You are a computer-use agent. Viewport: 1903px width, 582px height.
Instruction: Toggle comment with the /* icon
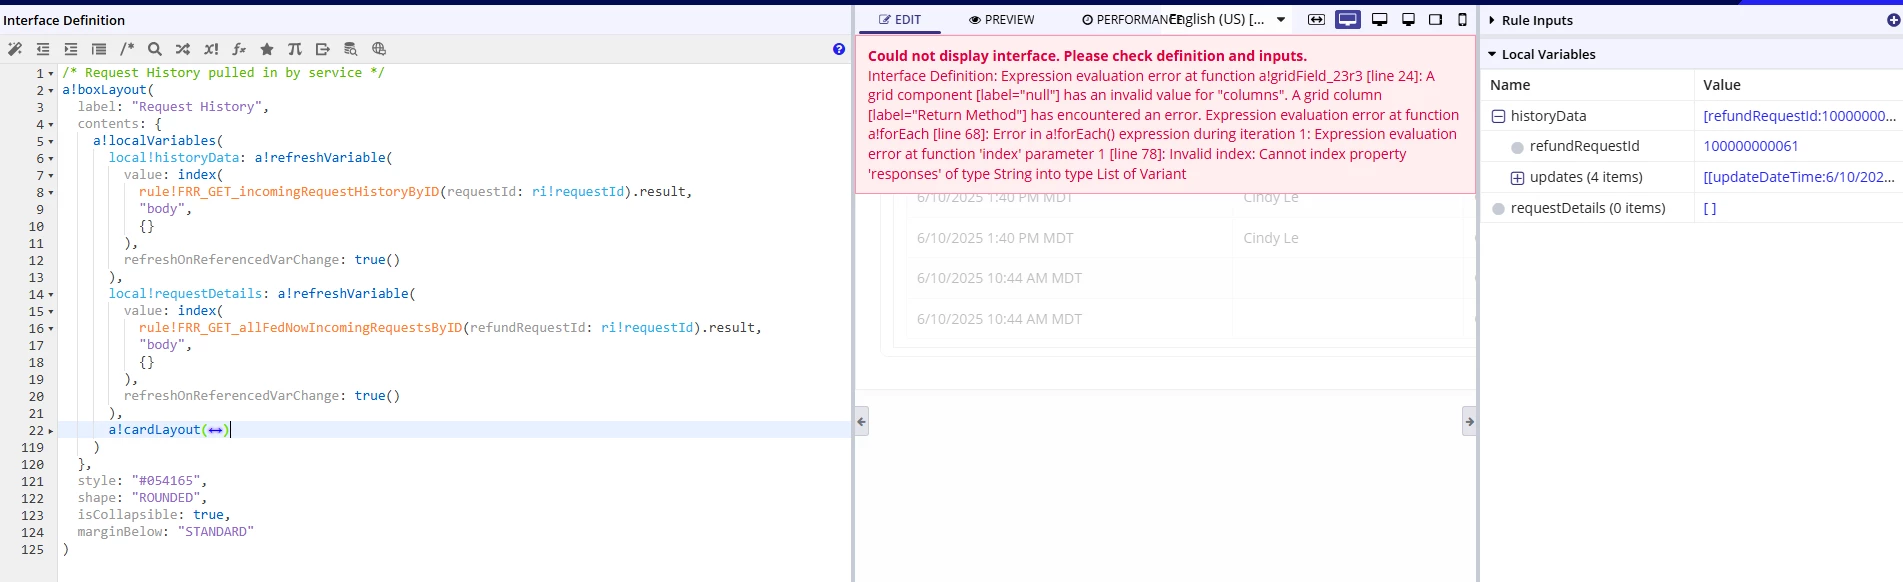point(127,49)
